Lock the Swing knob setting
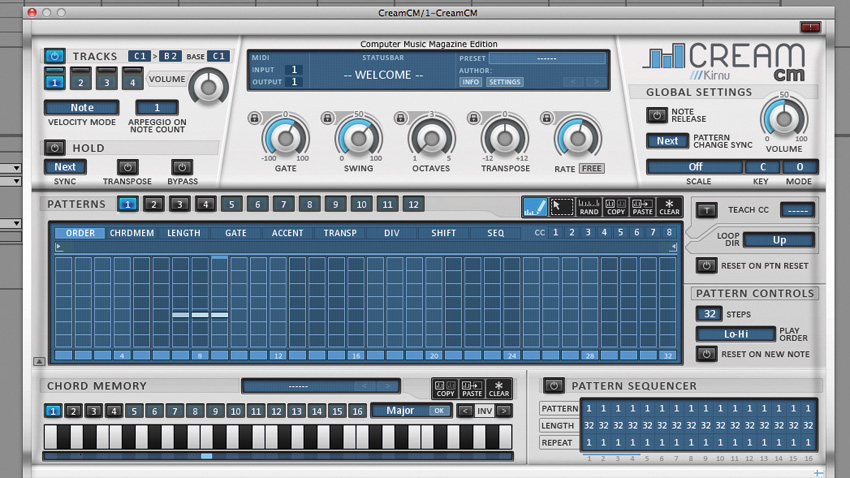 point(326,118)
